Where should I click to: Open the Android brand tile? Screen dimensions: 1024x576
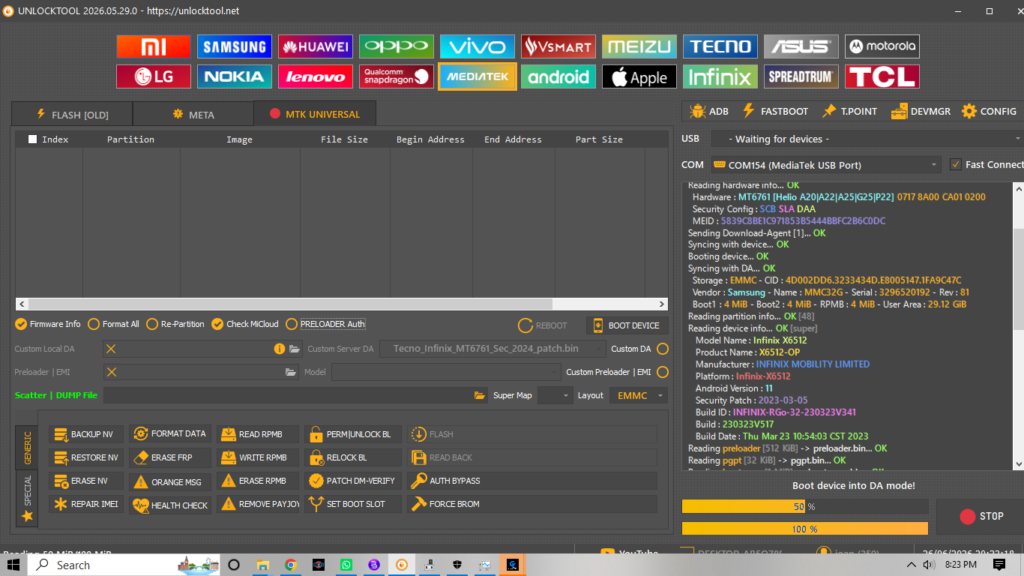tap(558, 76)
